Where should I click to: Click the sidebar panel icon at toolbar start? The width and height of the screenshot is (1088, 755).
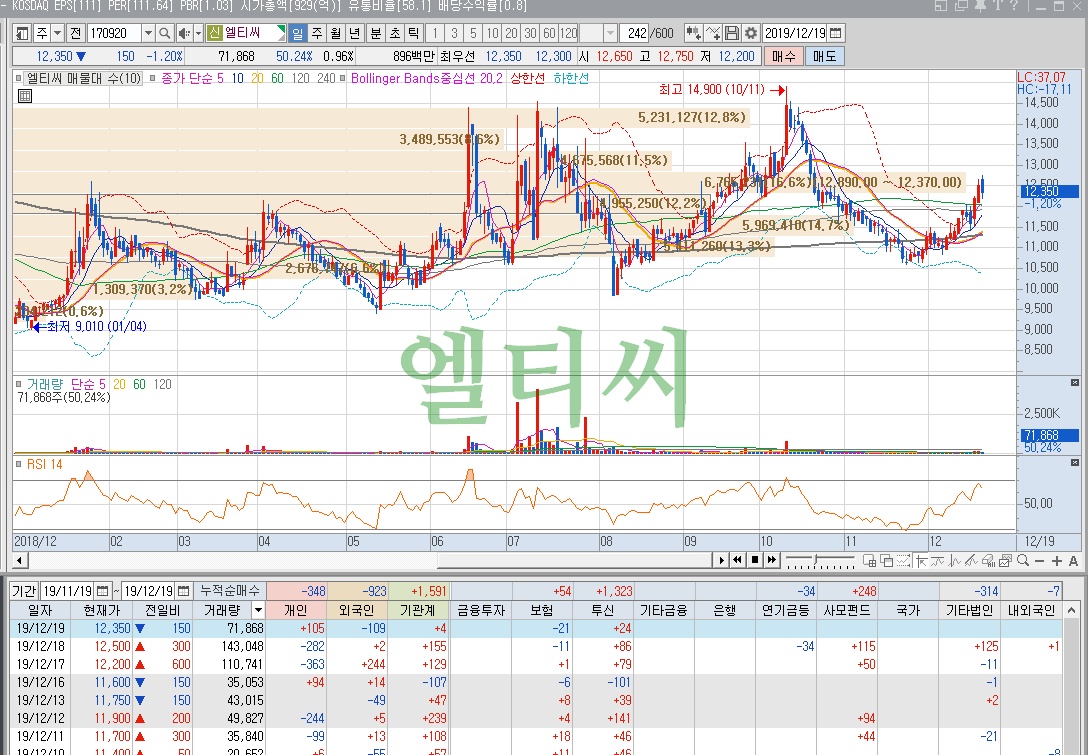tap(23, 33)
